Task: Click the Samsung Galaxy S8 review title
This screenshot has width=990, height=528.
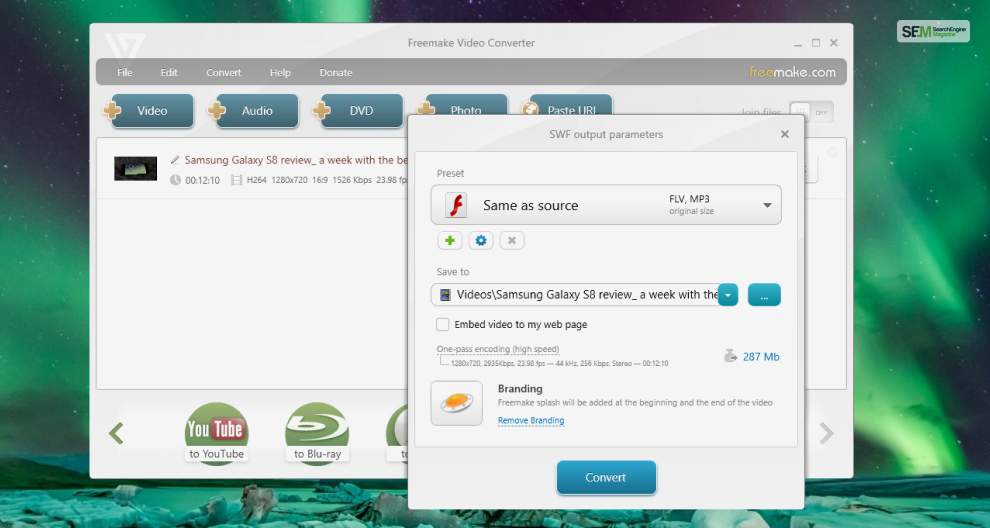Action: [x=296, y=160]
